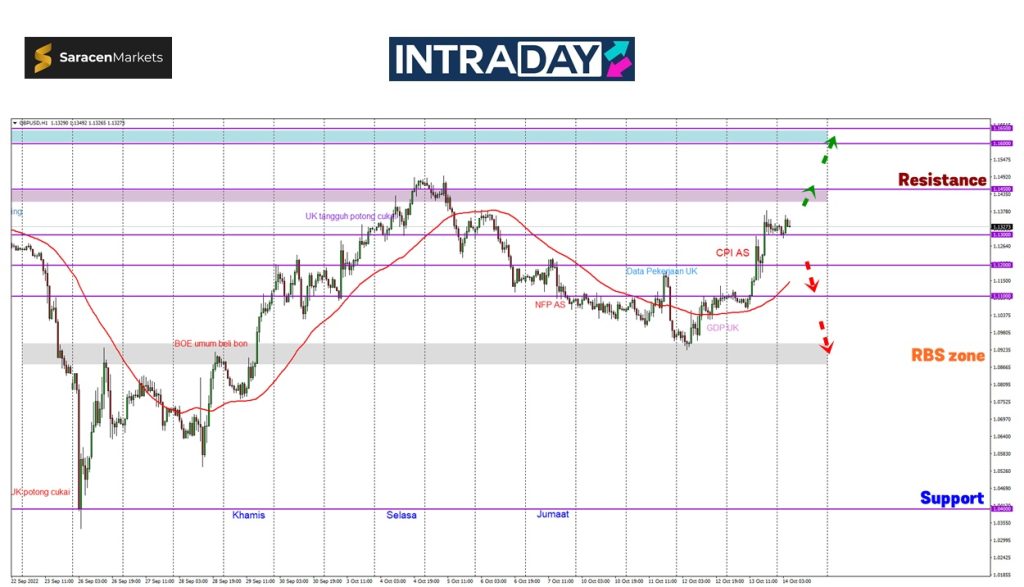1024x587 pixels.
Task: Click the 'UK tangguh potong cukai' annotation
Action: click(x=350, y=217)
